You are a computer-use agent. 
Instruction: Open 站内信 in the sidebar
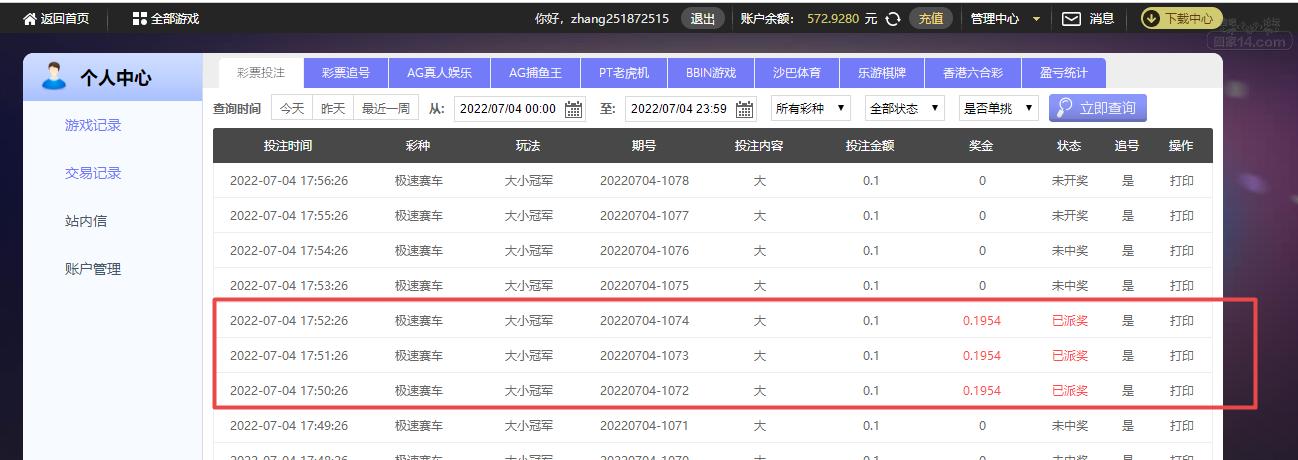coord(86,221)
